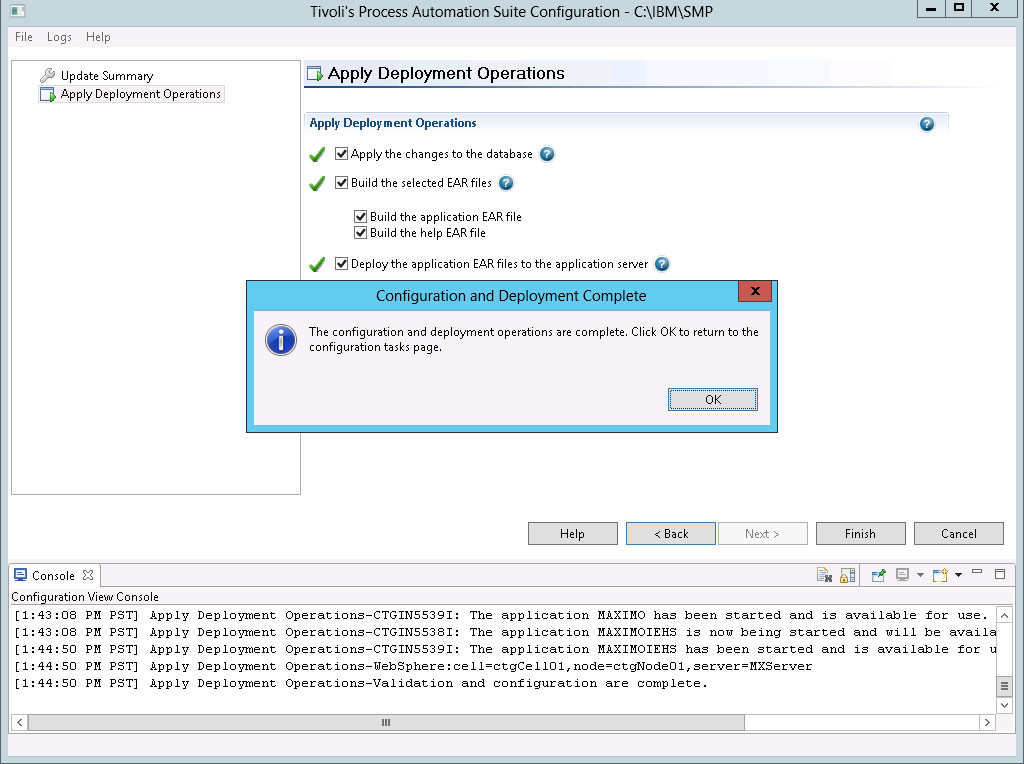Click the Apply Deployment Operations header icon

(315, 74)
